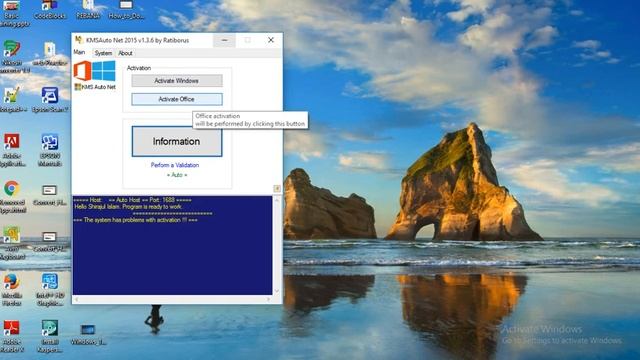
Task: Click console vertical scrollbar up arrow
Action: point(277,200)
